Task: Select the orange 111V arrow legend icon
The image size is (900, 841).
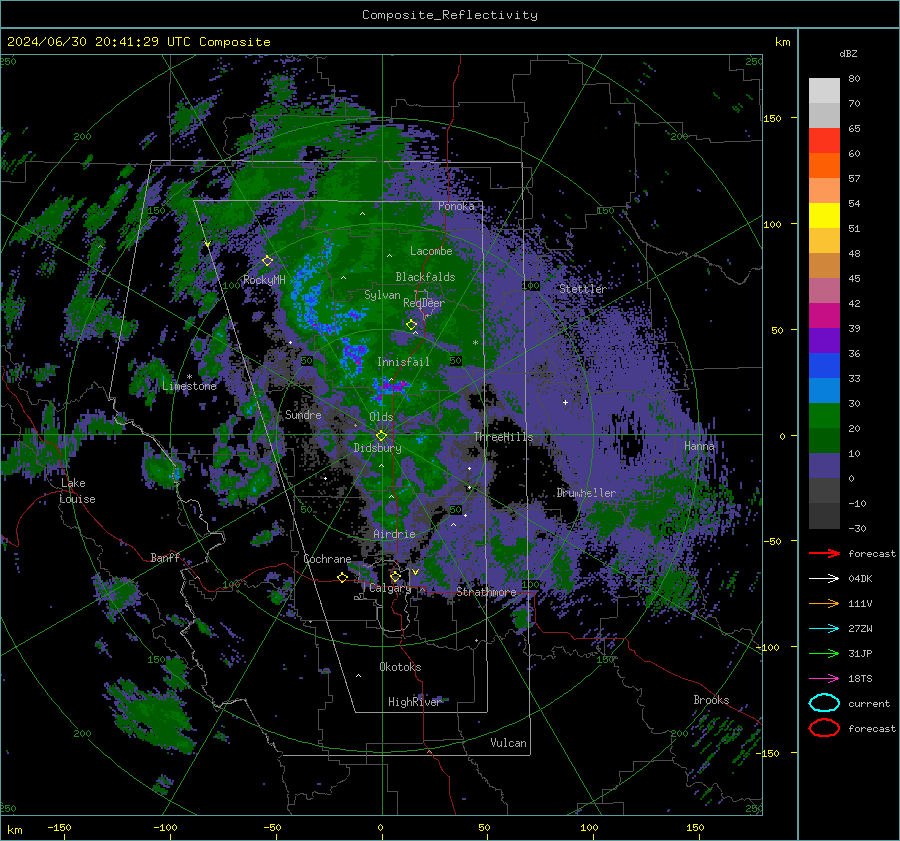Action: (824, 603)
